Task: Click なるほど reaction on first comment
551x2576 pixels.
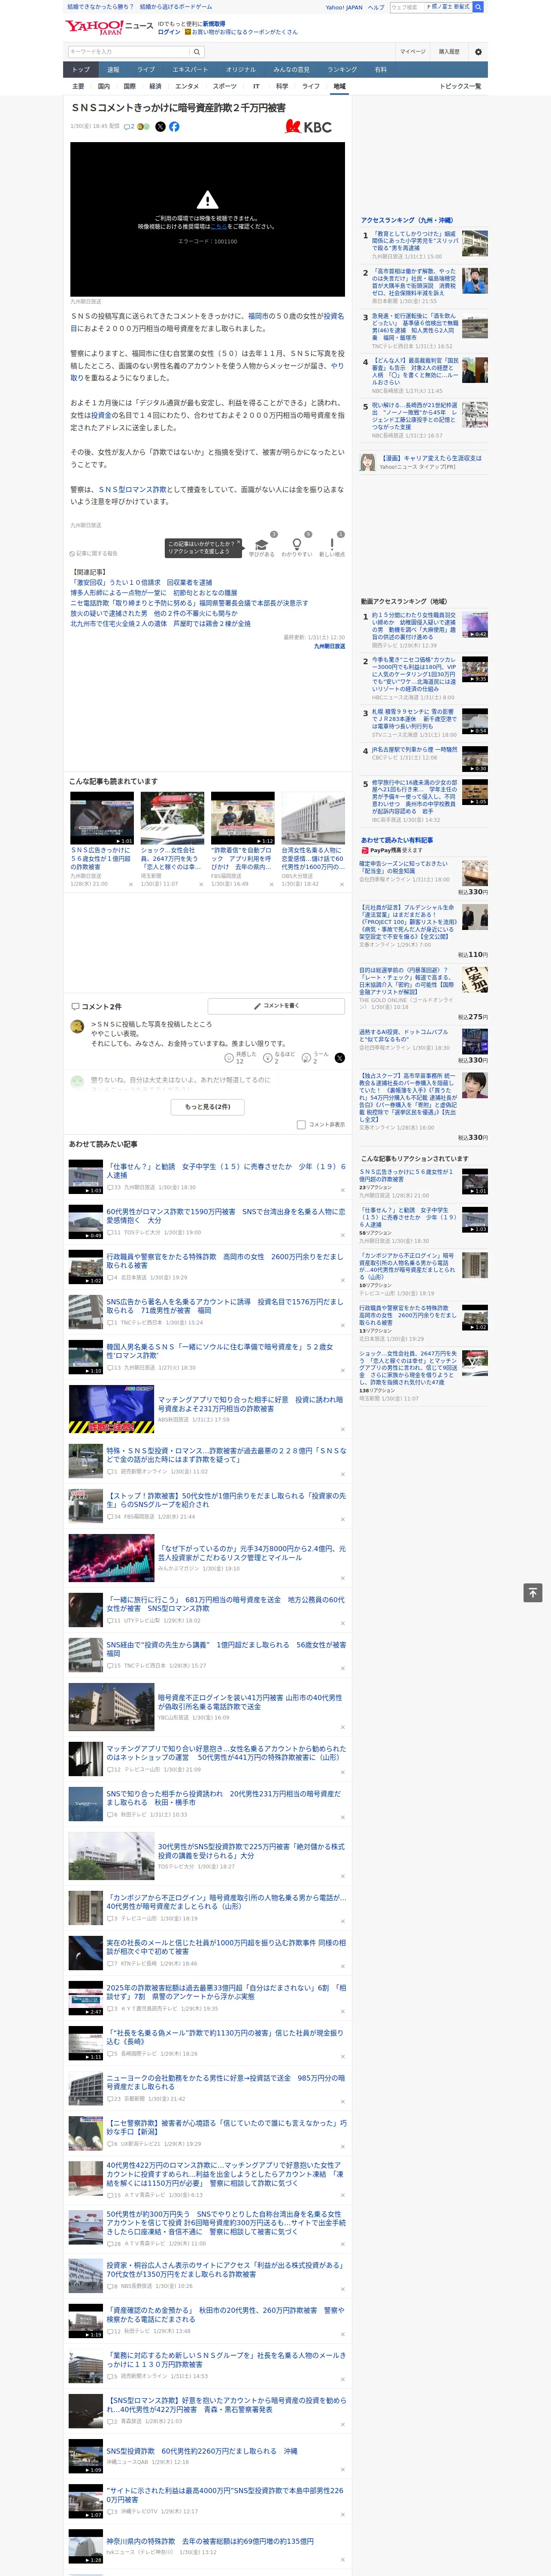Action: click(x=279, y=1057)
